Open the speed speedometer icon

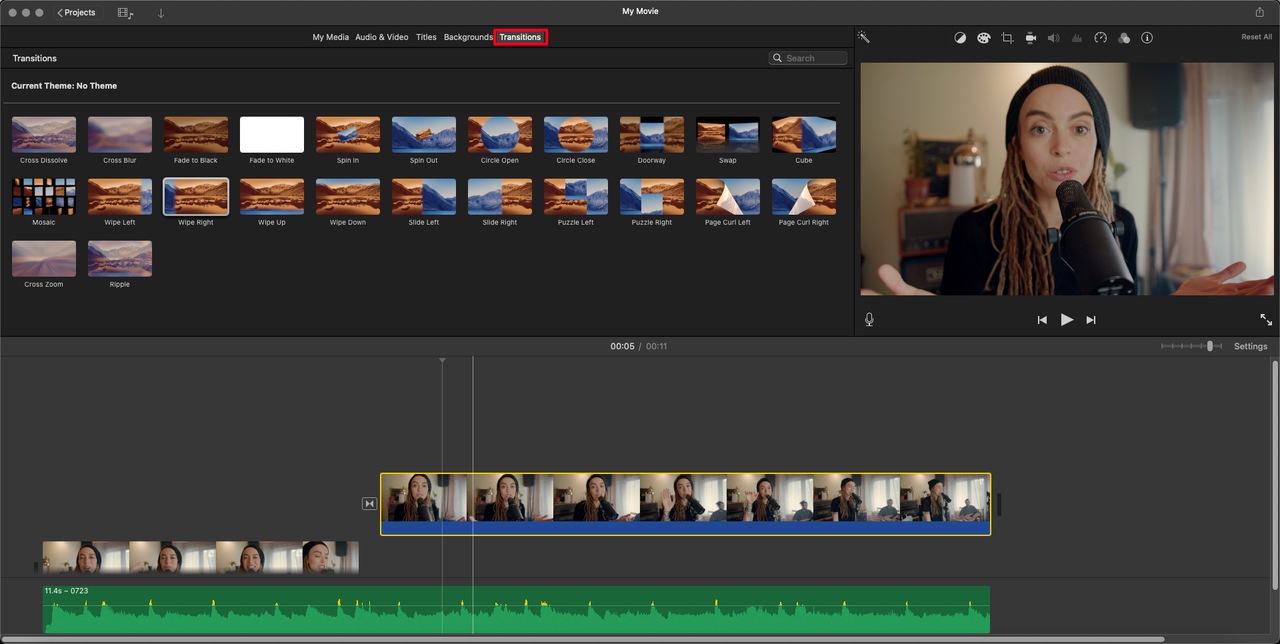(1101, 38)
